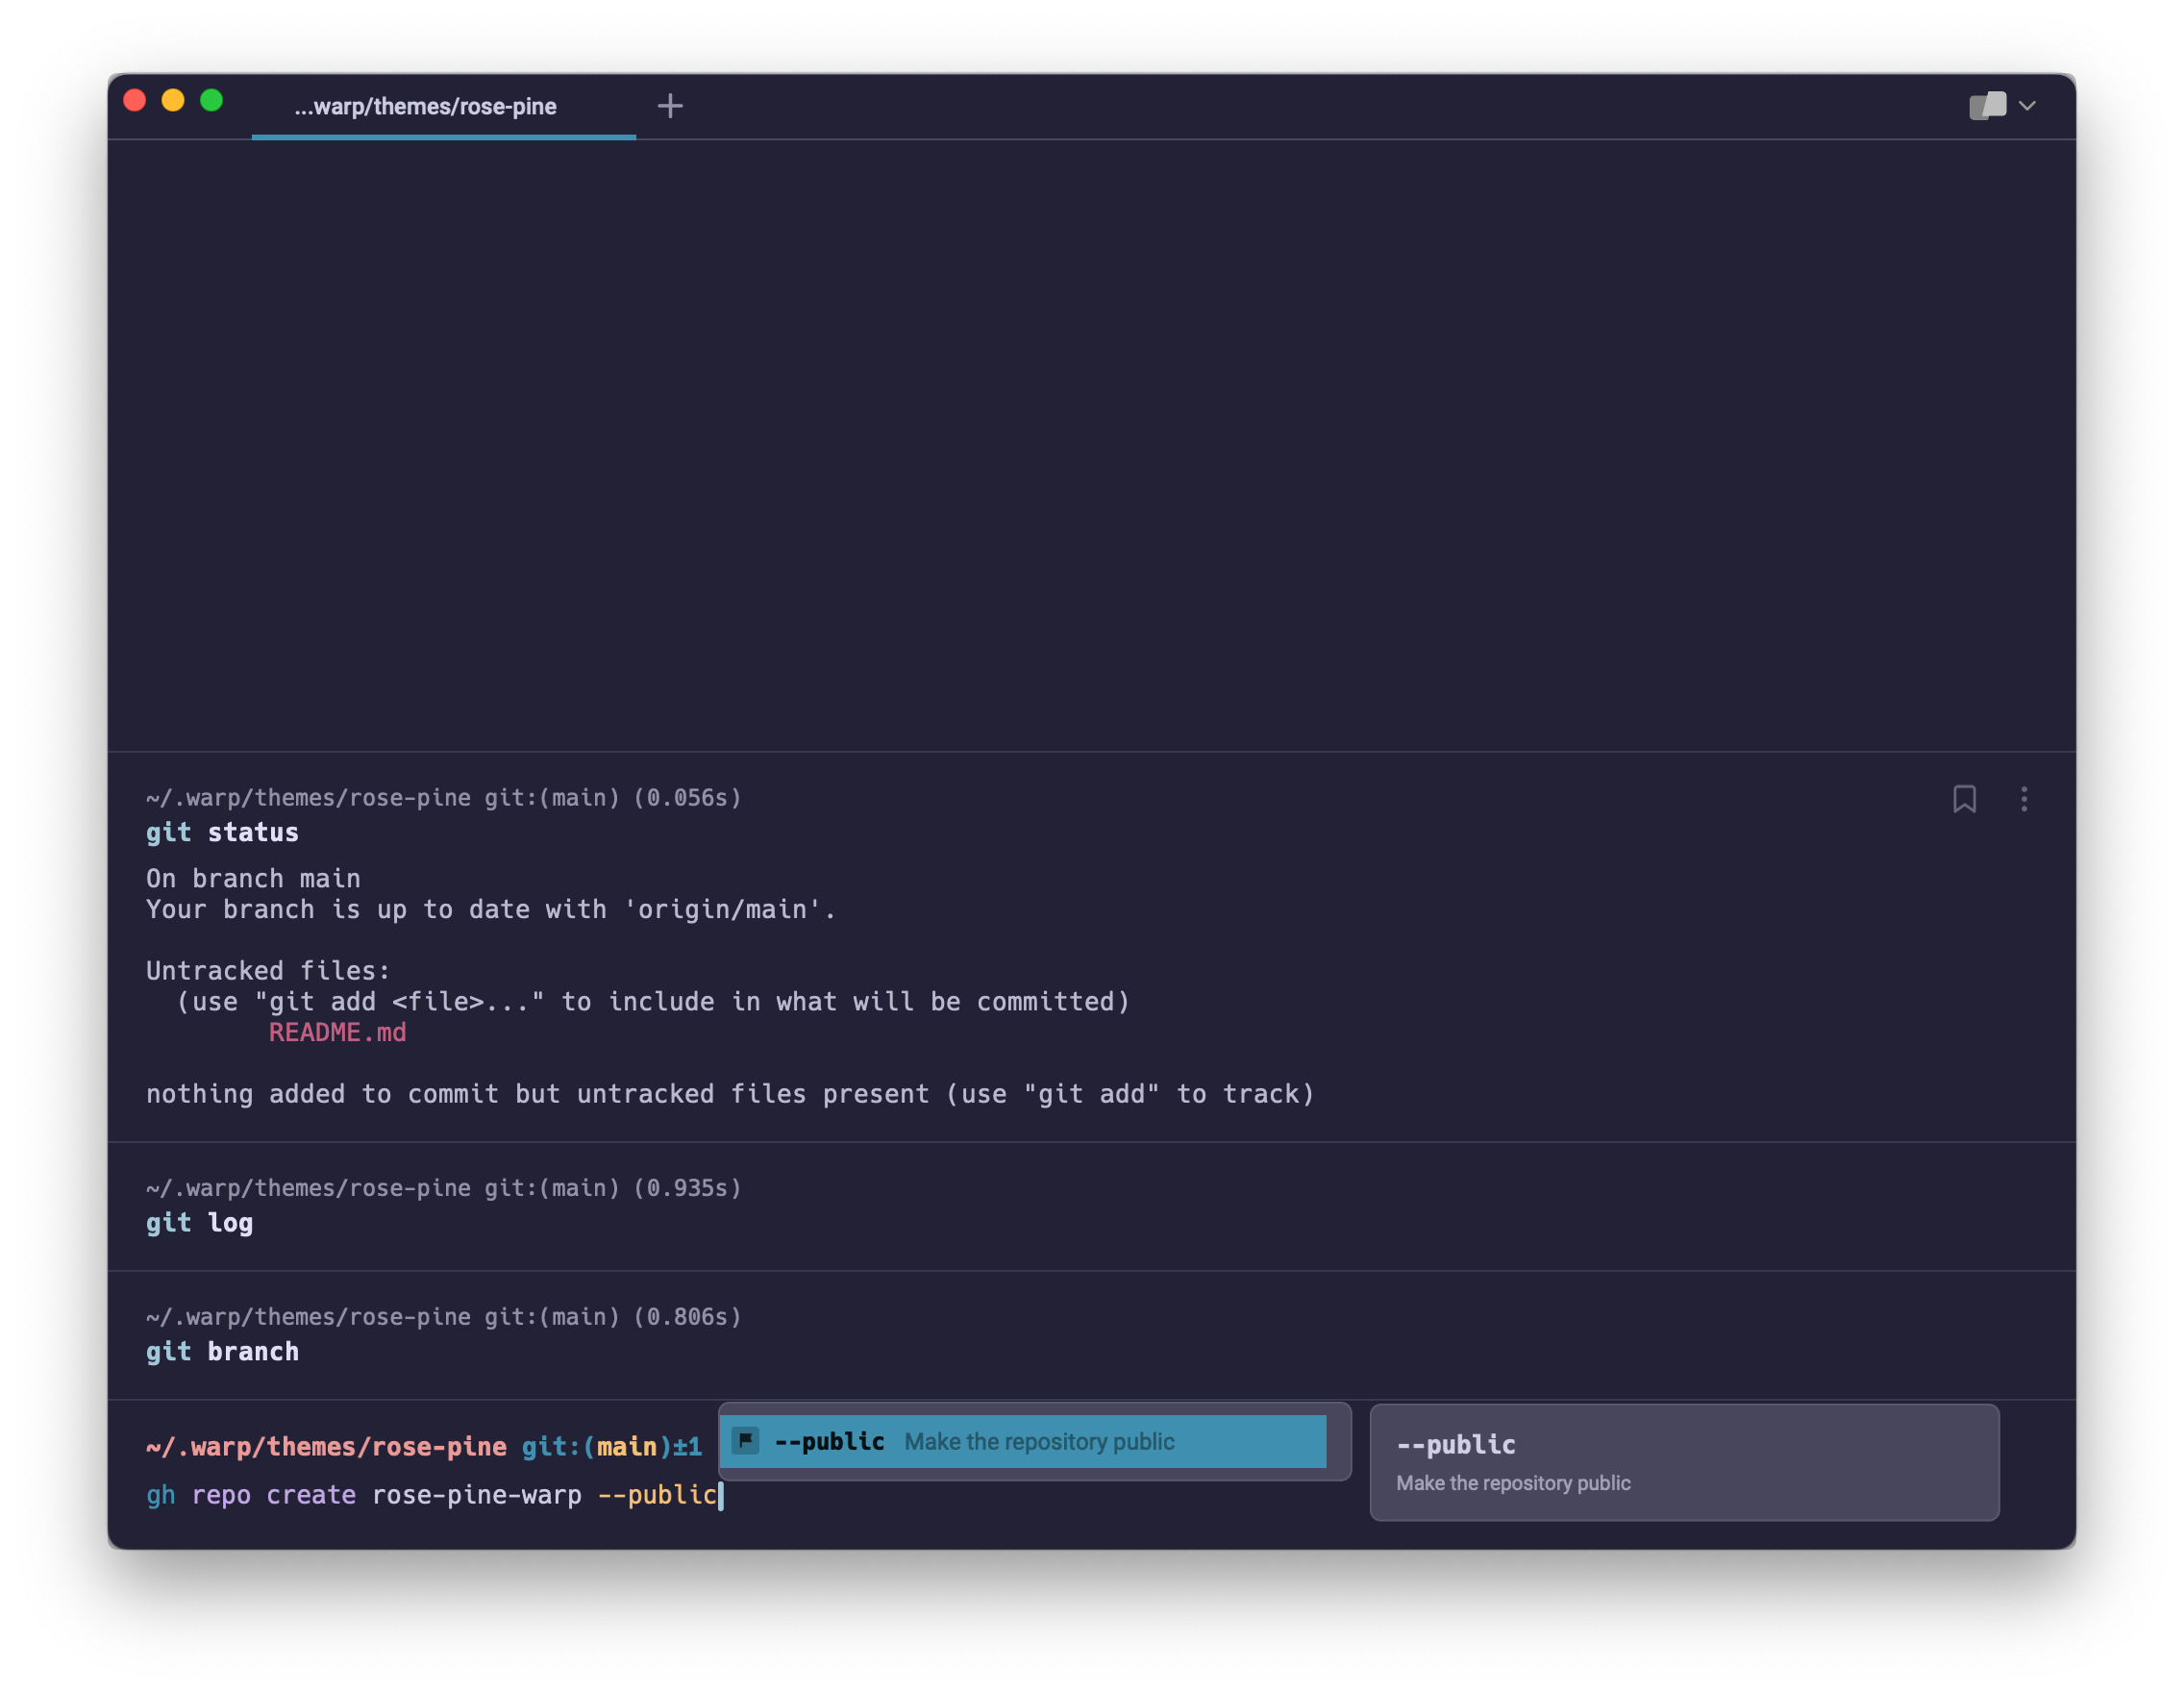Close the window with the red button
The image size is (2184, 1692).
click(135, 100)
